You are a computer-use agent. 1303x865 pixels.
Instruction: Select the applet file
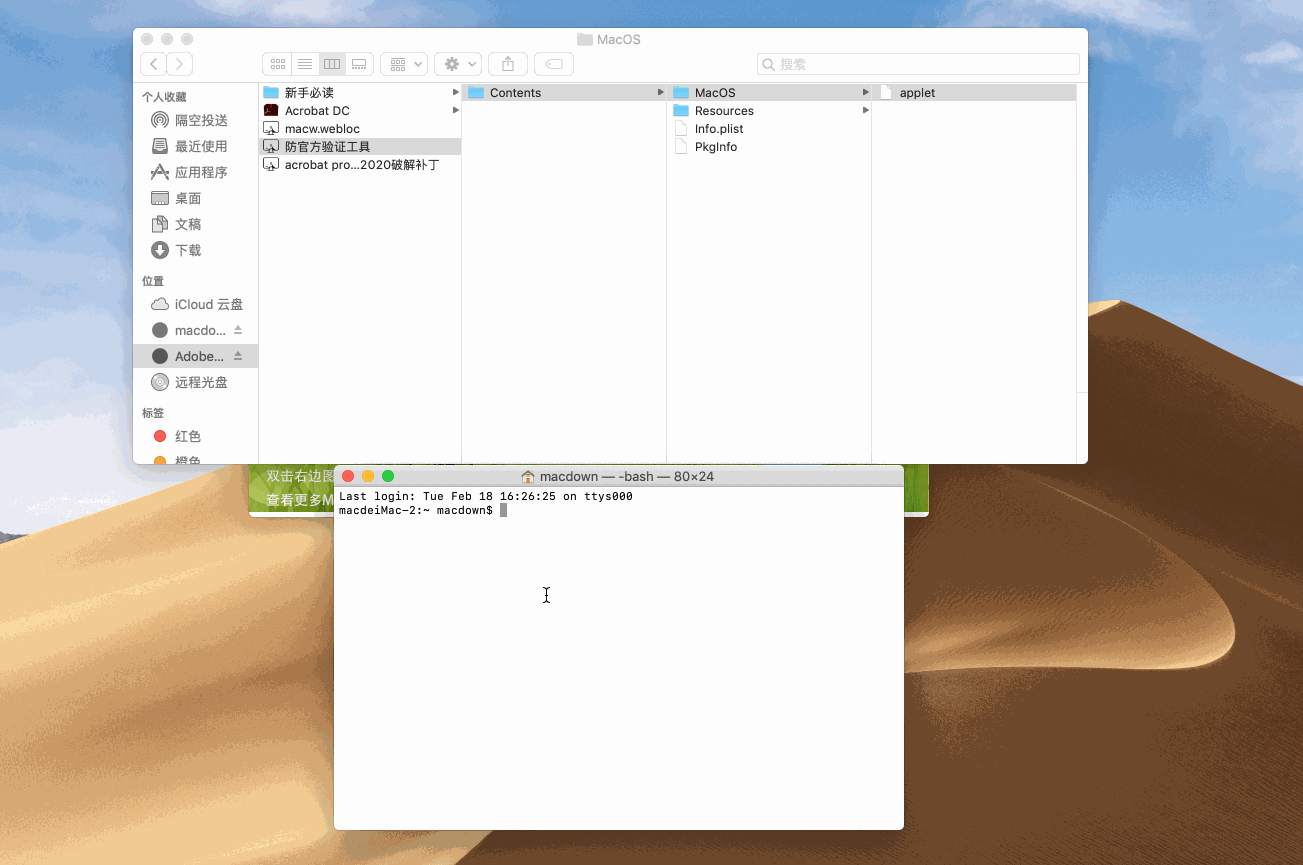(919, 92)
